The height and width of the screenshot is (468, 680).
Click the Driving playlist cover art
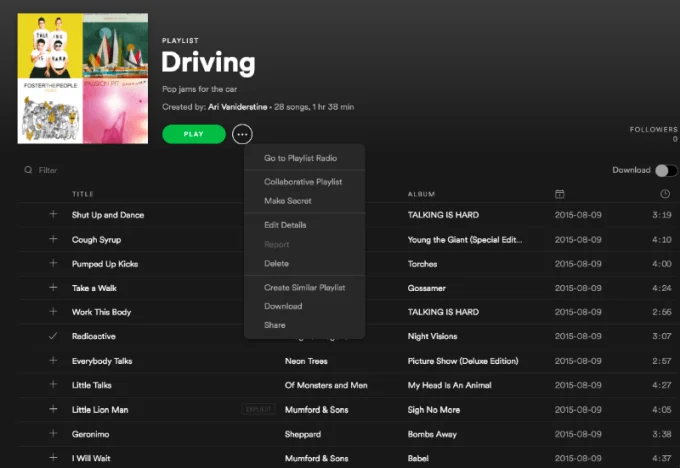82,78
